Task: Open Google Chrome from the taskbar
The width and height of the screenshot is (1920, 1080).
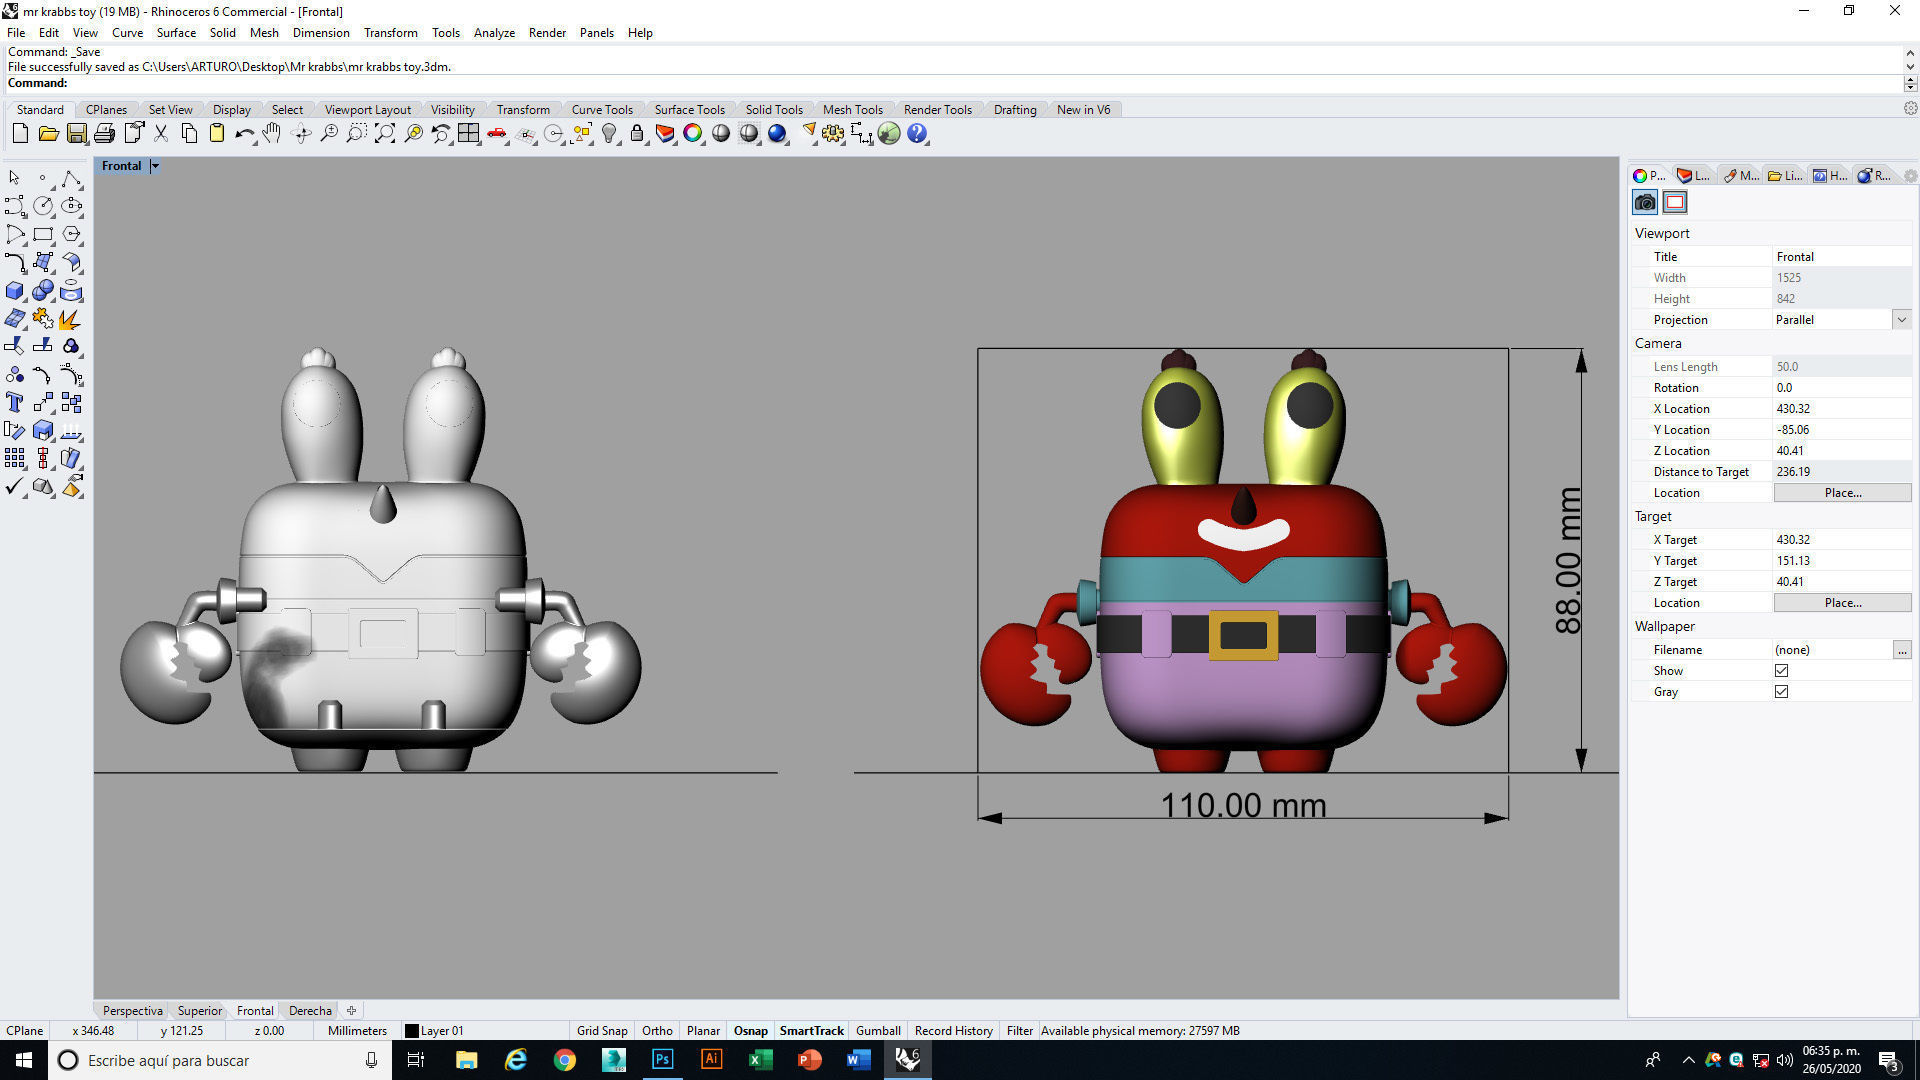Action: pos(565,1060)
